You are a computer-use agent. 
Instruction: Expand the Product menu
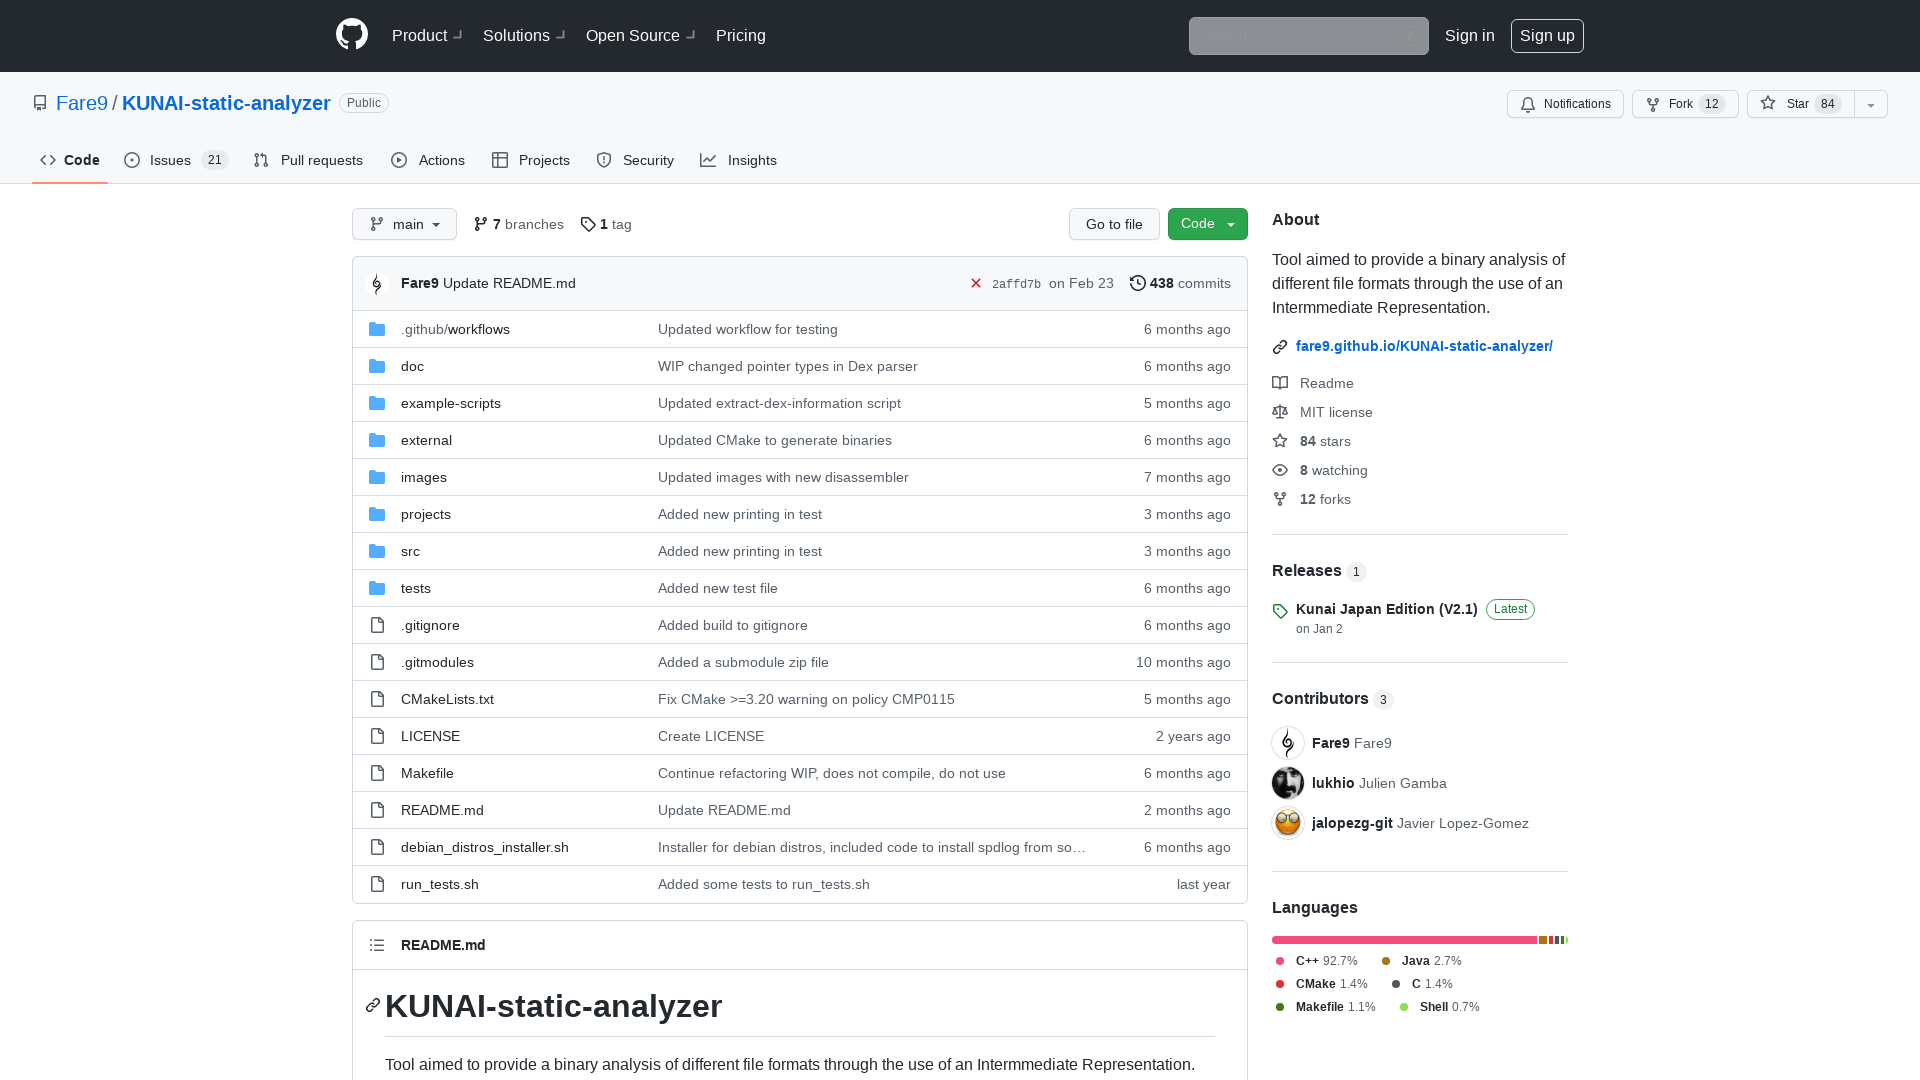pyautogui.click(x=427, y=35)
